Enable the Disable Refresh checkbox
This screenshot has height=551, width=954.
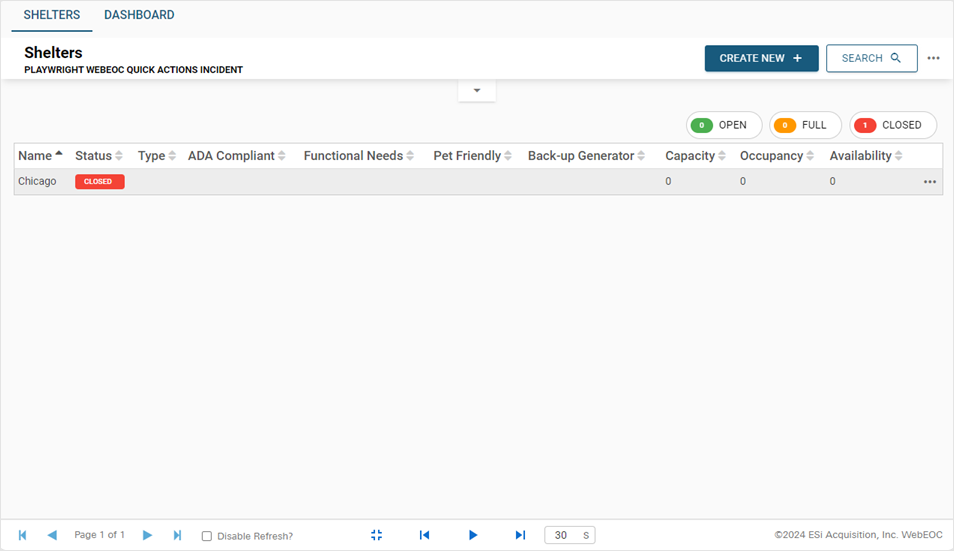coord(207,536)
